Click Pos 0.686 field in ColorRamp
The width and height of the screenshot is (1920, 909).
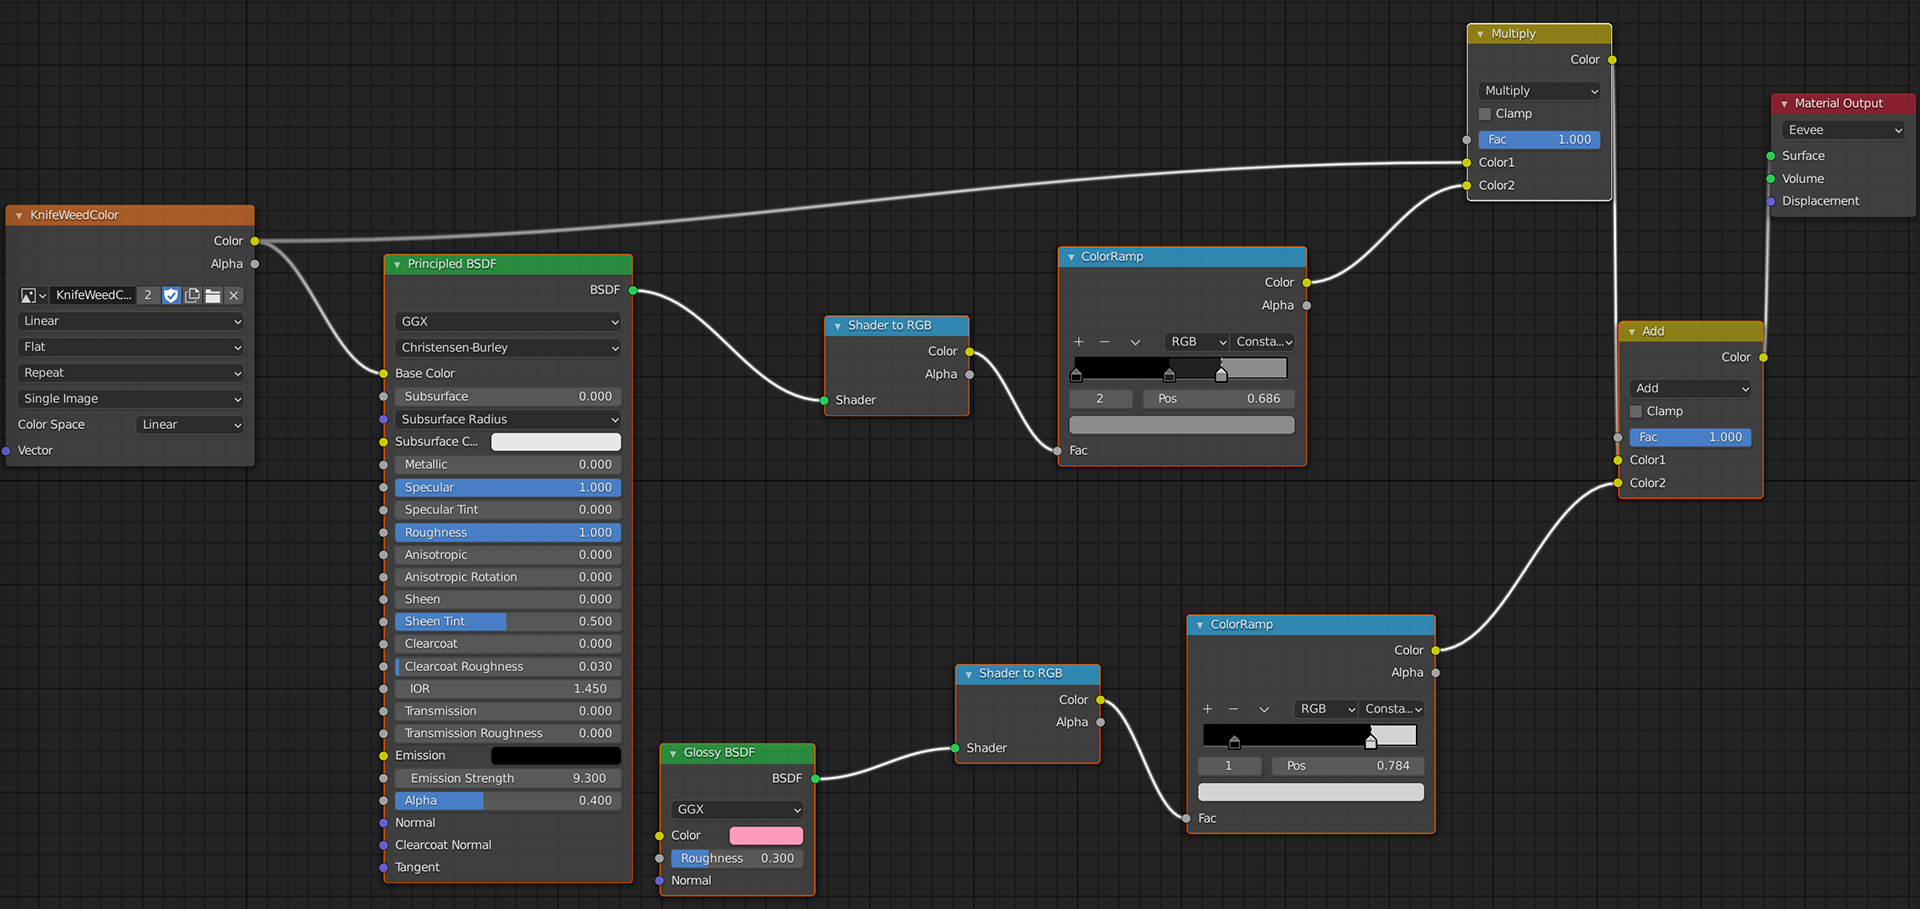click(x=1219, y=399)
